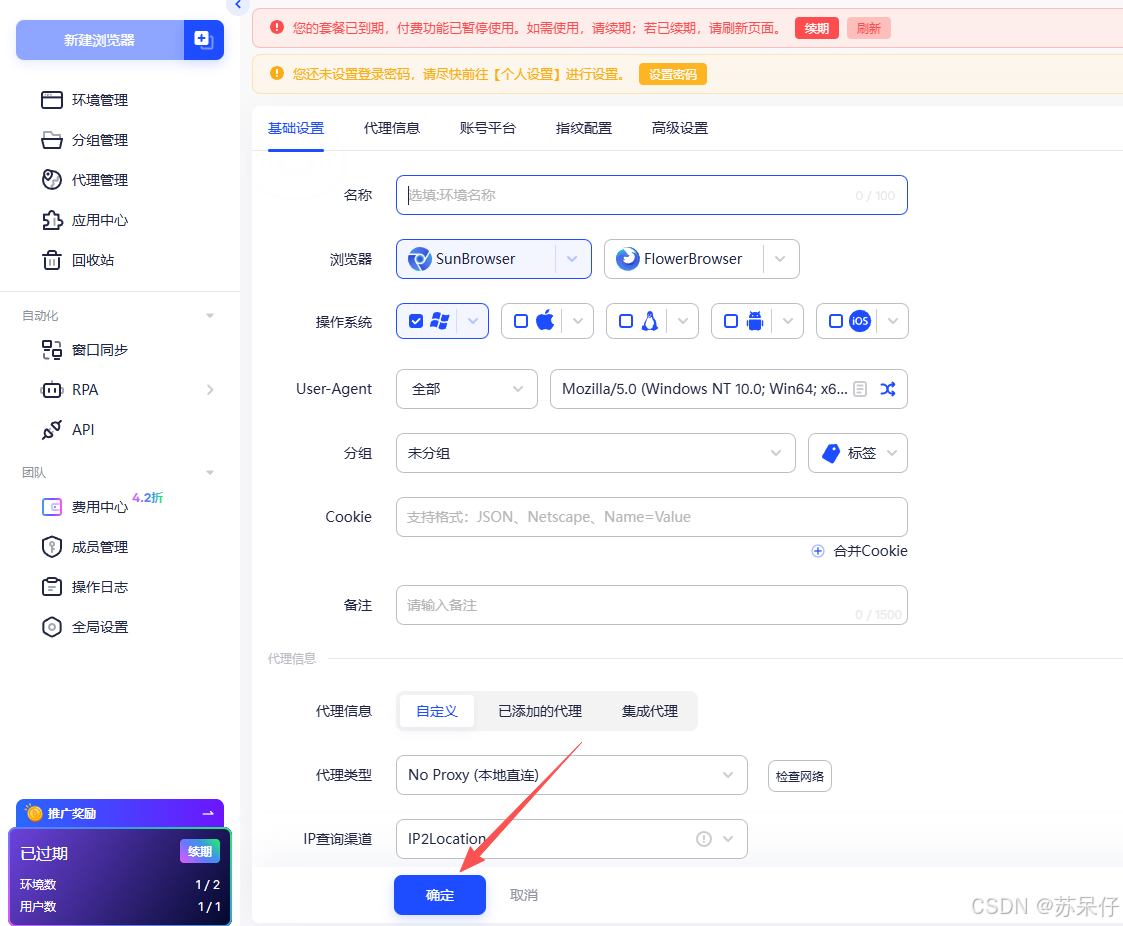
Task: Check the iOS operating system checkbox
Action: coord(835,321)
